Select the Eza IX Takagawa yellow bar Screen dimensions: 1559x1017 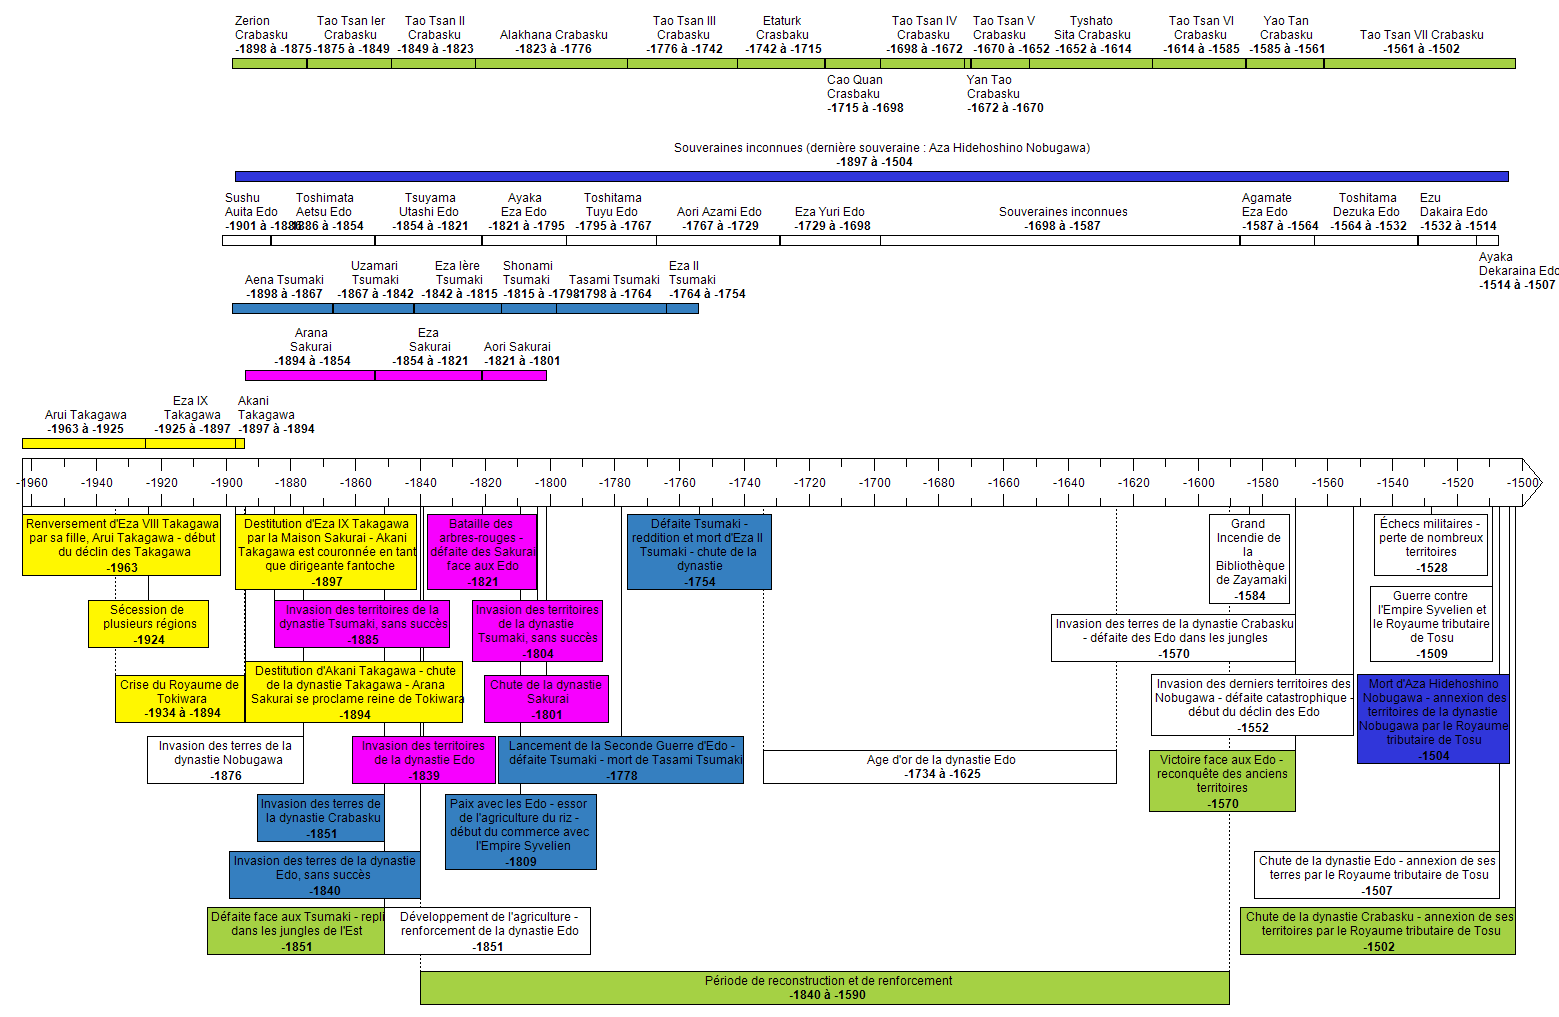(190, 443)
